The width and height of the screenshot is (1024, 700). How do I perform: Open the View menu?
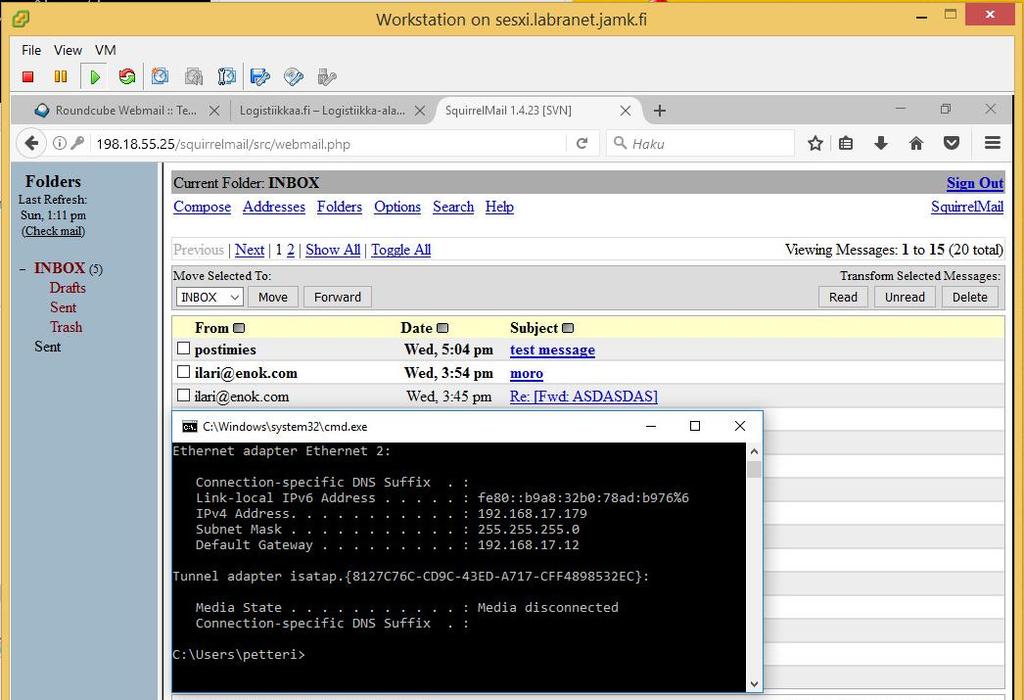(x=68, y=50)
